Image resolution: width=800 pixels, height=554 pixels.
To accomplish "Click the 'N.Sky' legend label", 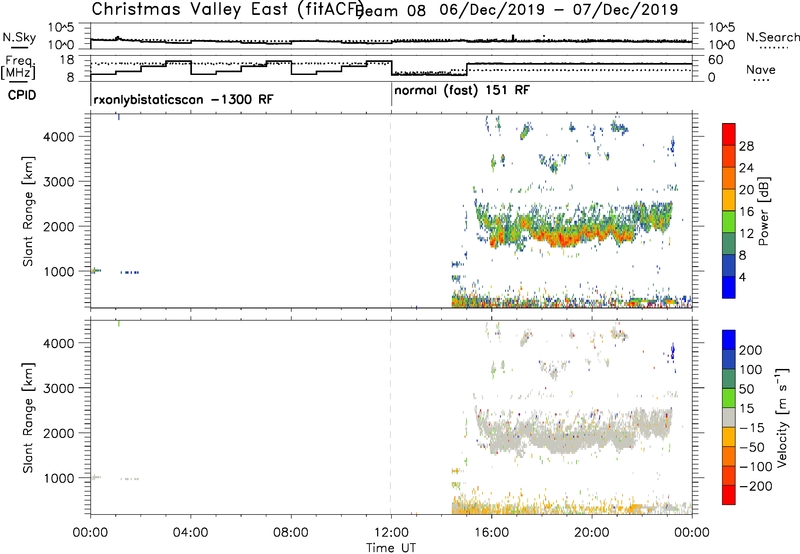I will pyautogui.click(x=19, y=37).
